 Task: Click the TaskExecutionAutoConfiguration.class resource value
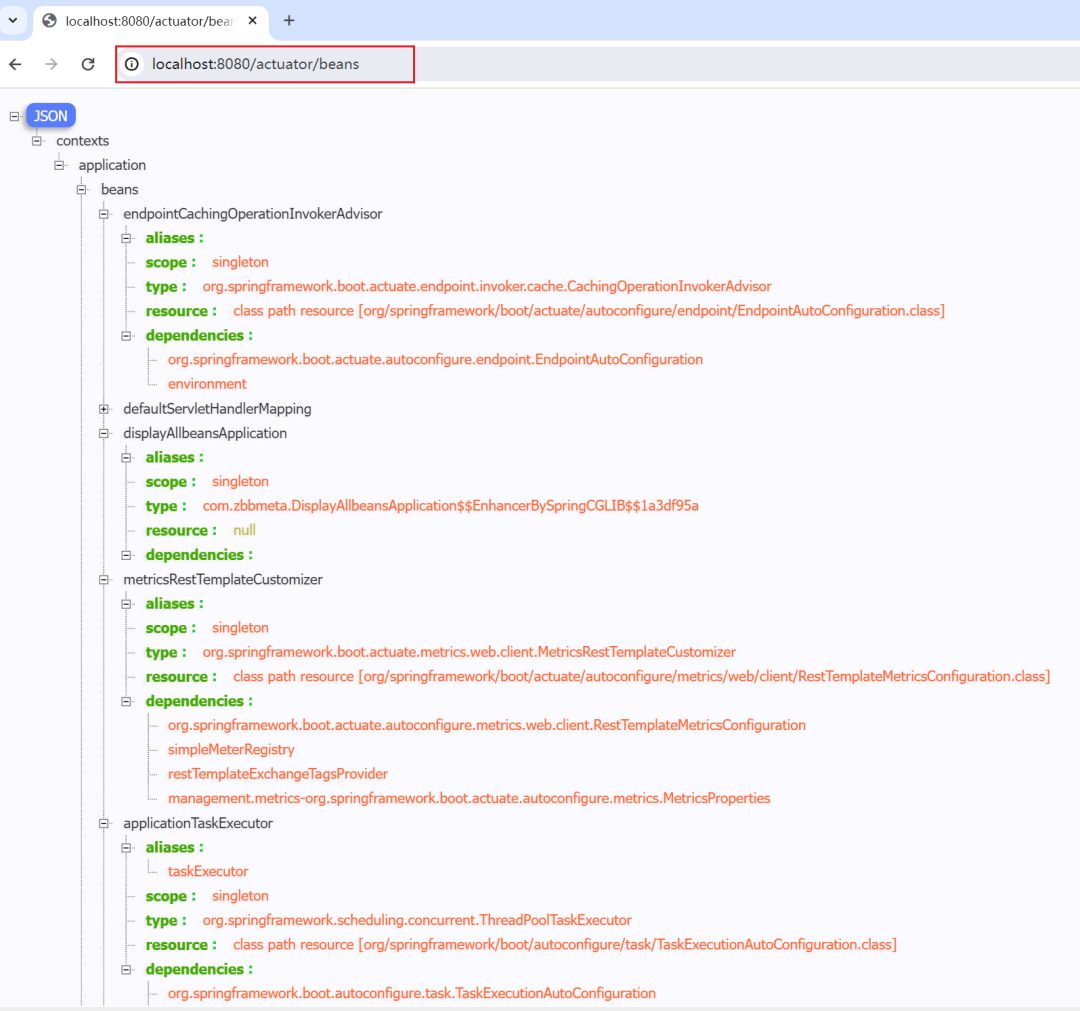coord(565,945)
